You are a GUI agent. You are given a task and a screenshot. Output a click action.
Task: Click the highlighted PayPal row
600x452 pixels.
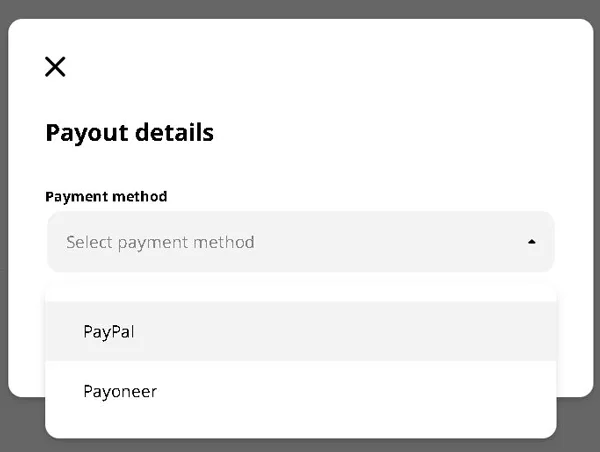coord(300,332)
